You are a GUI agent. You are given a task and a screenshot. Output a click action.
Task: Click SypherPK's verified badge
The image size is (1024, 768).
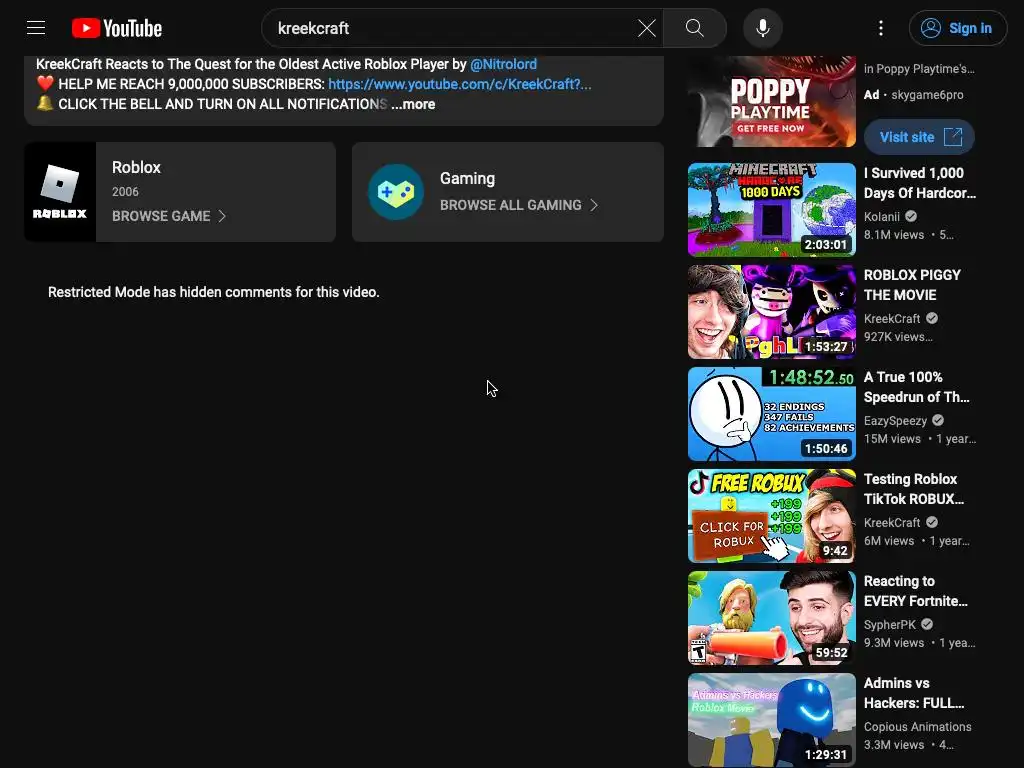point(927,624)
